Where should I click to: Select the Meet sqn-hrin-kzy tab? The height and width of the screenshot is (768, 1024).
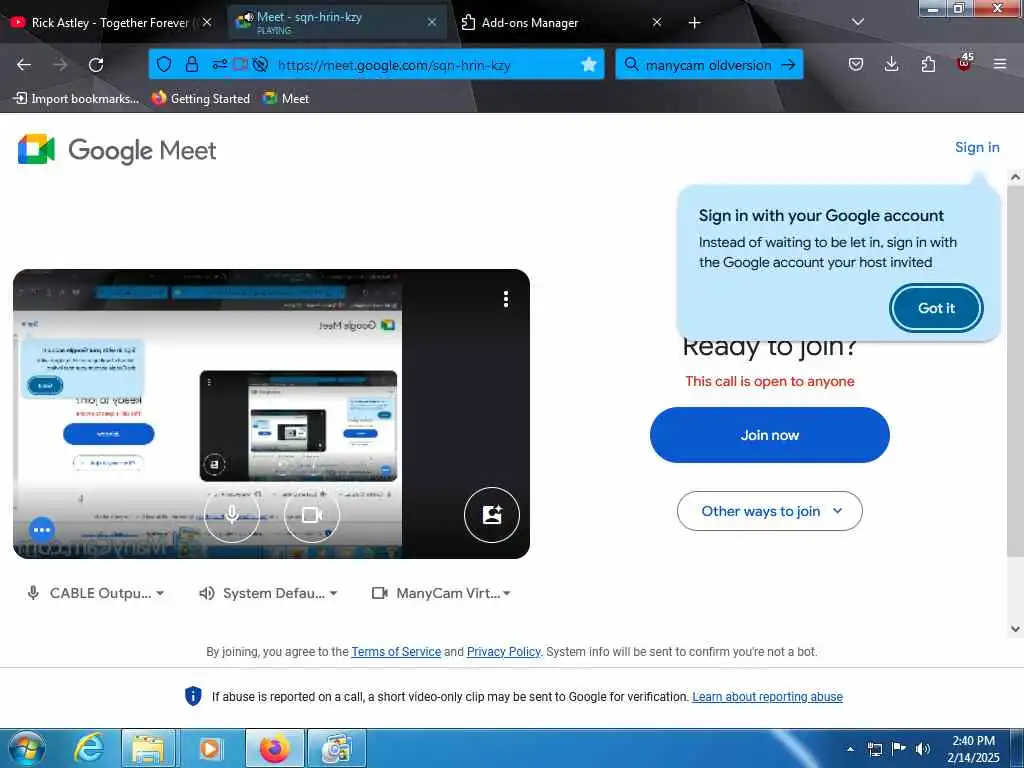pos(337,22)
